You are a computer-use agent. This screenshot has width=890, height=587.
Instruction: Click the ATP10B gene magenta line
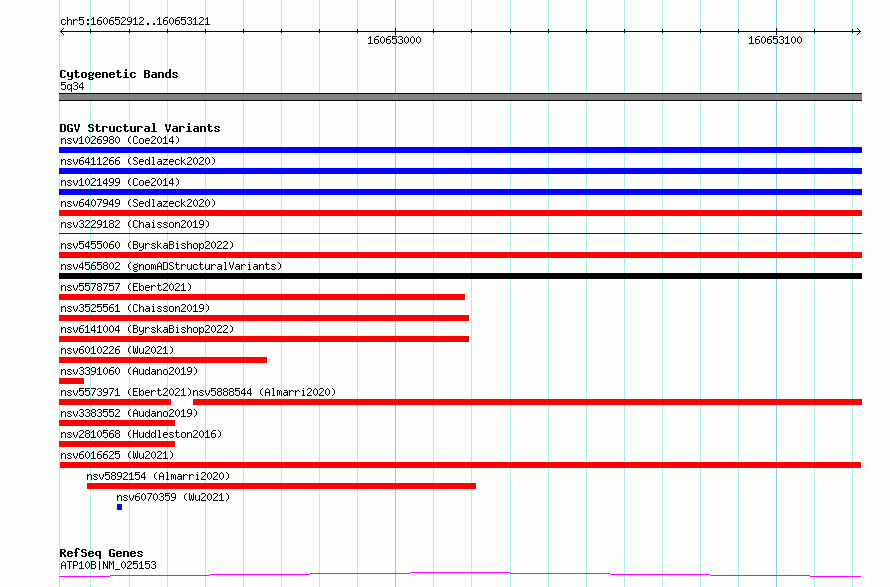click(460, 575)
